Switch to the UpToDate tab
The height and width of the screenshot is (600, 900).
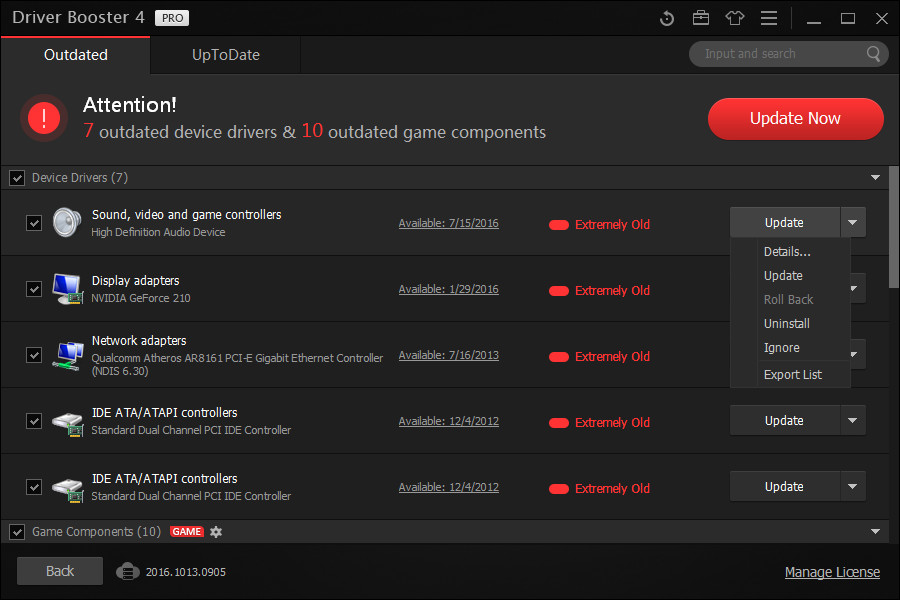[x=224, y=55]
